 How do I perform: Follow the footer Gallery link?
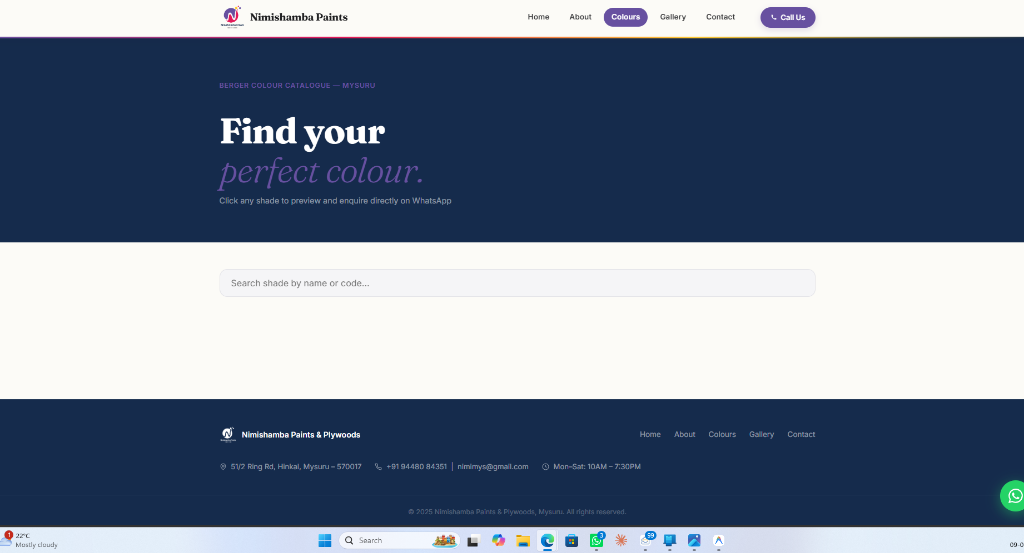click(761, 434)
